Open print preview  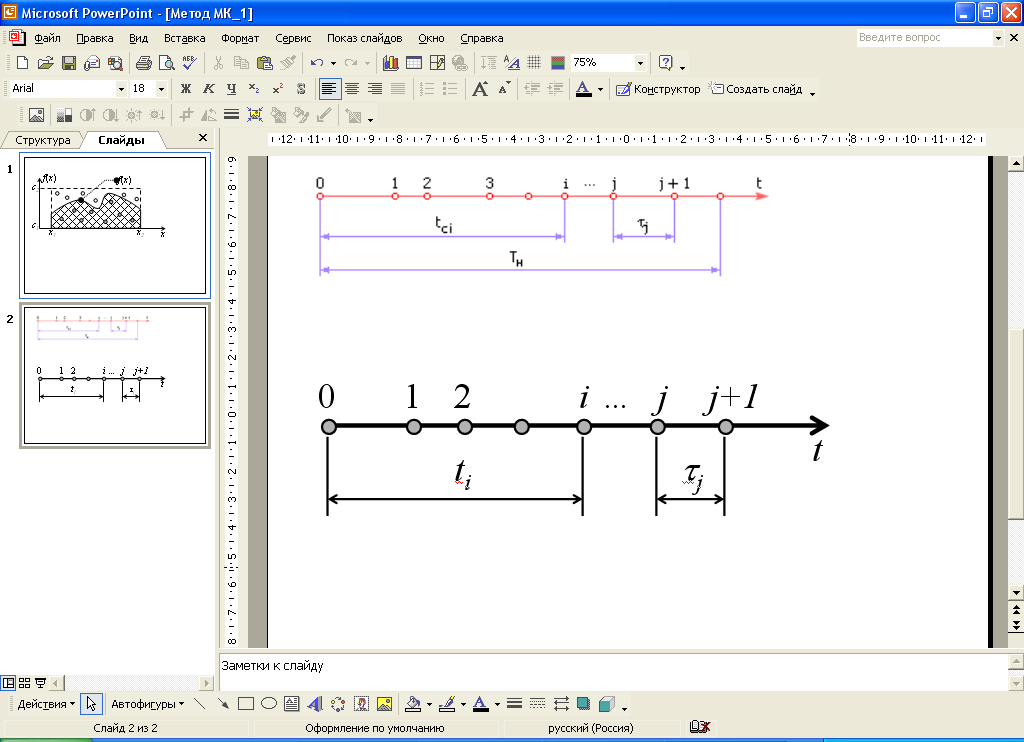(x=167, y=63)
